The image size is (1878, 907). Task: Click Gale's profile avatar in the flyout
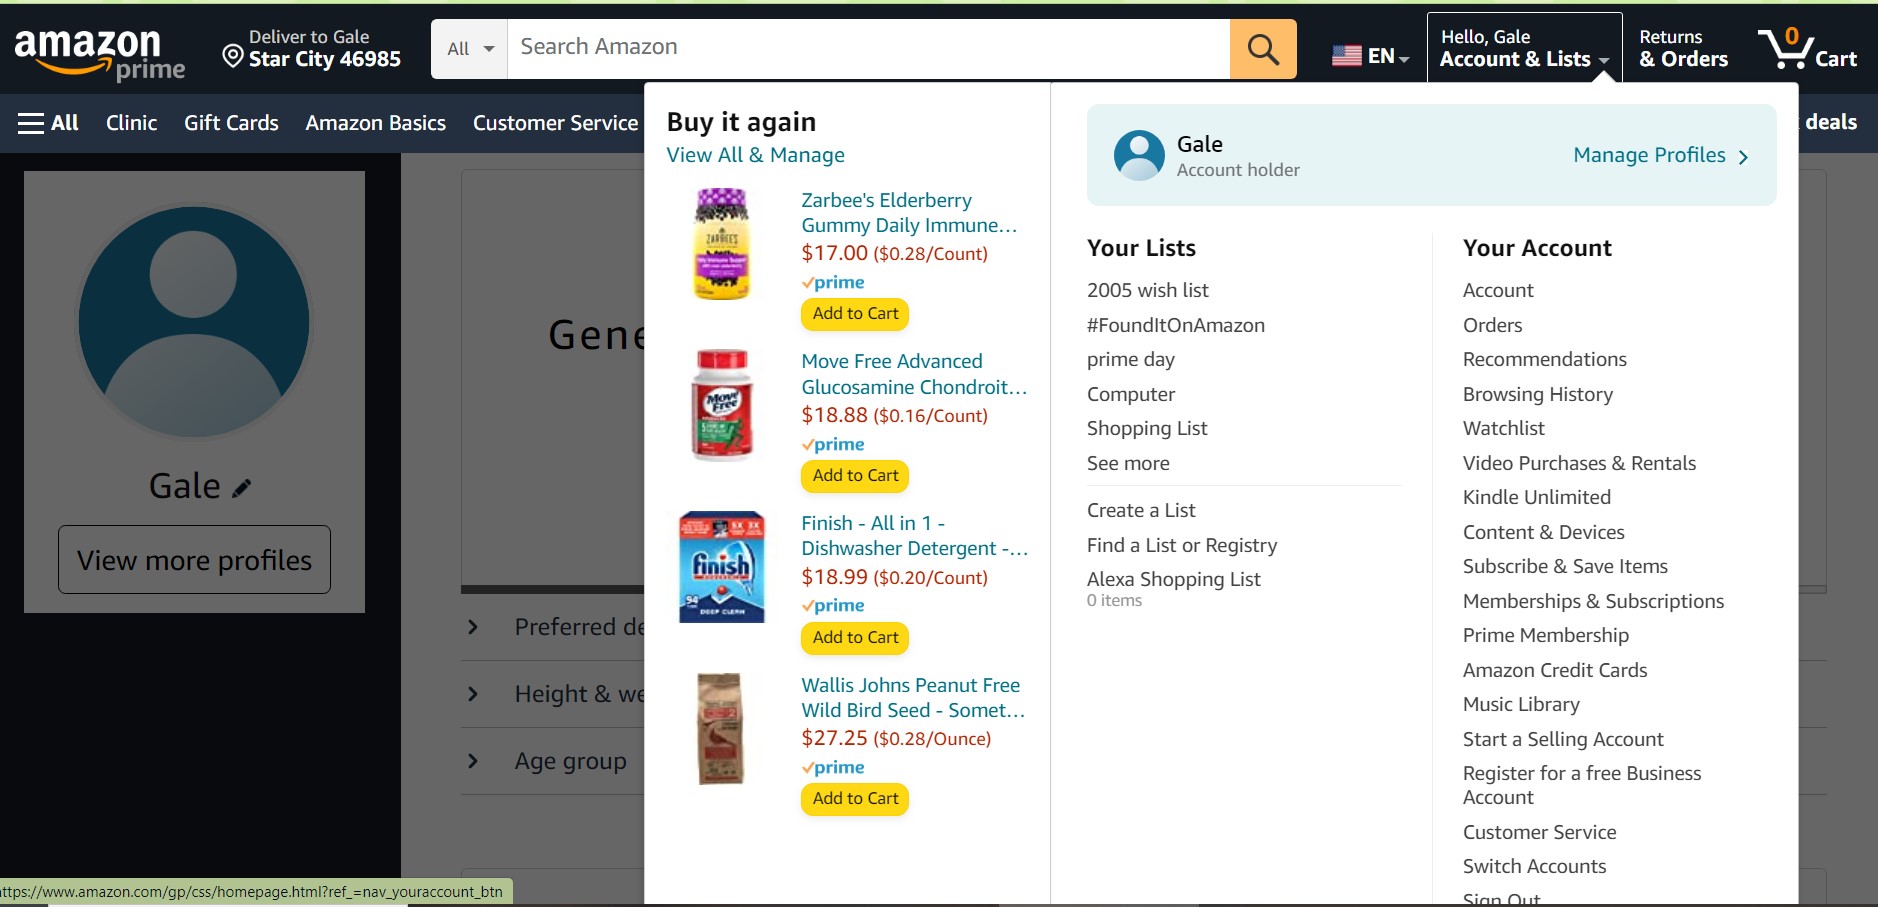pyautogui.click(x=1139, y=156)
